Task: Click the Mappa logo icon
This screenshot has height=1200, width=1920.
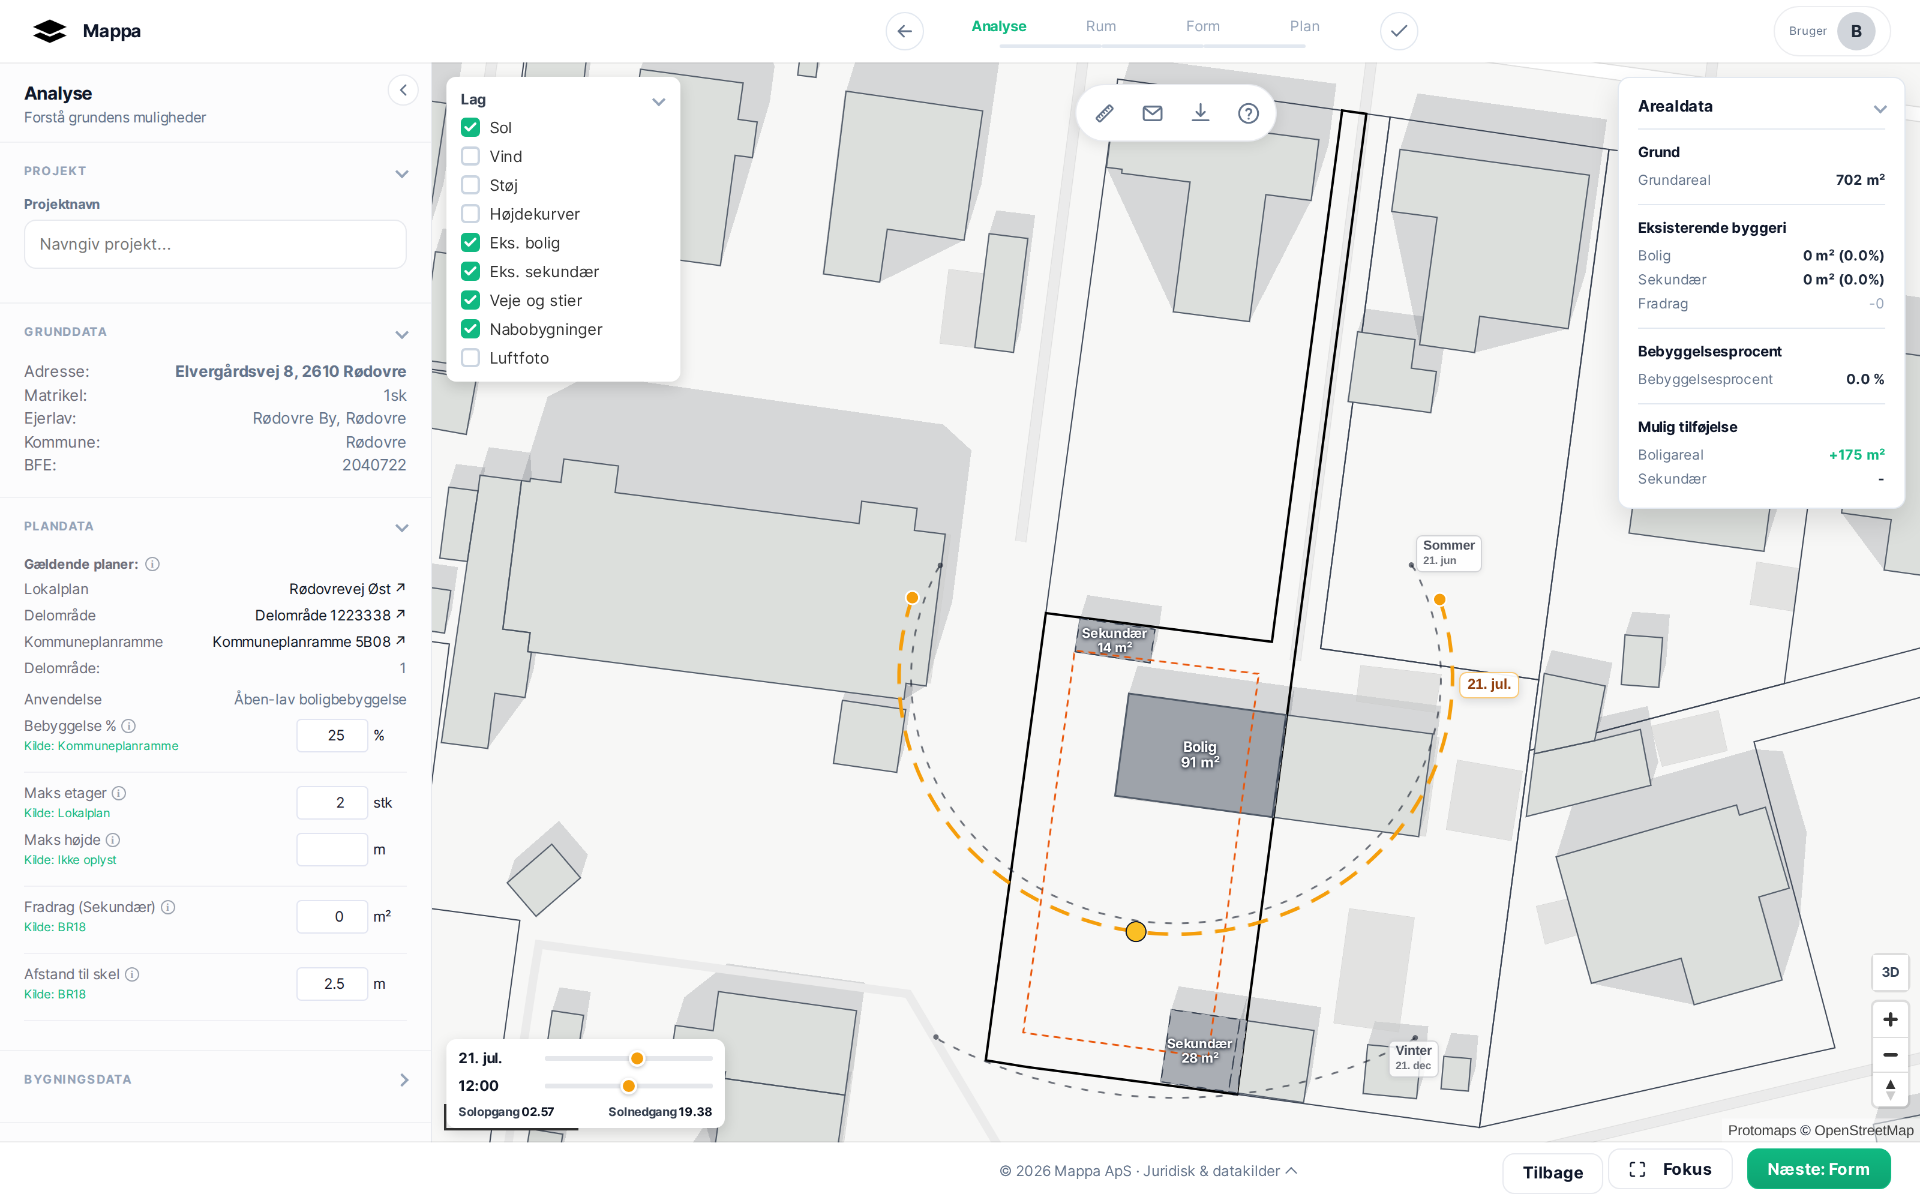Action: (49, 31)
